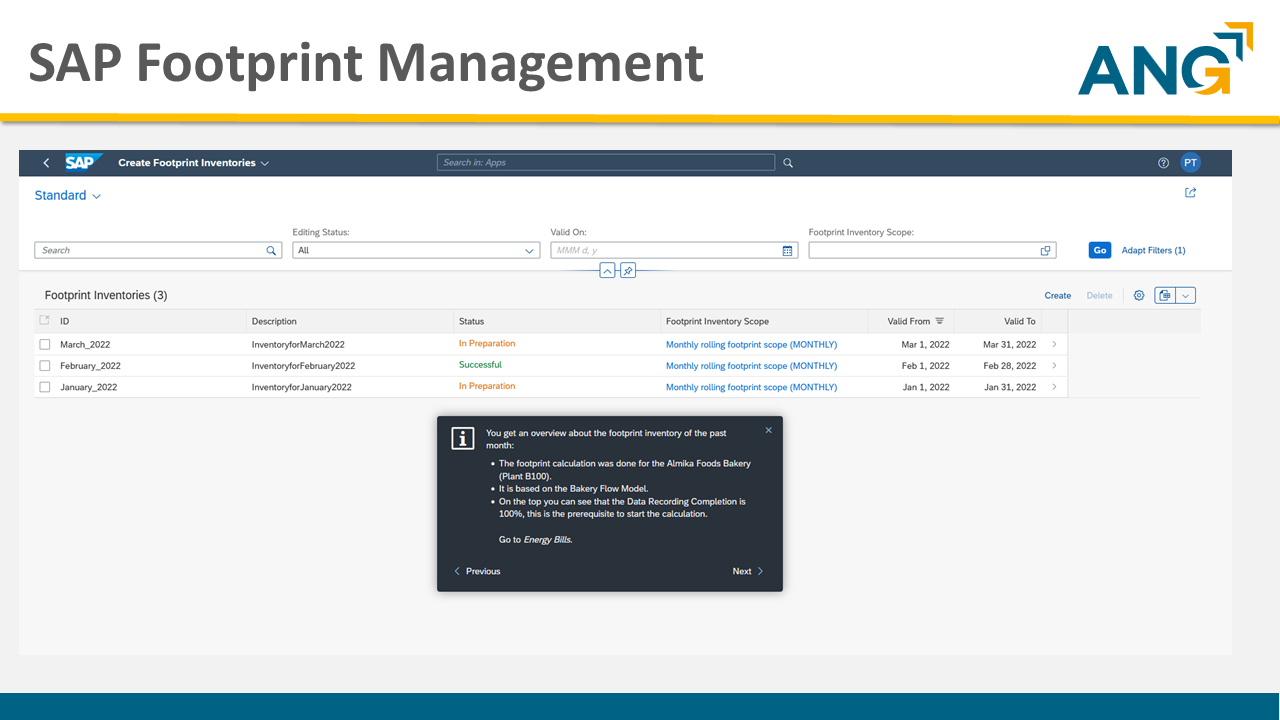Click the search icon in filter Search field
Viewport: 1280px width, 720px height.
(271, 251)
